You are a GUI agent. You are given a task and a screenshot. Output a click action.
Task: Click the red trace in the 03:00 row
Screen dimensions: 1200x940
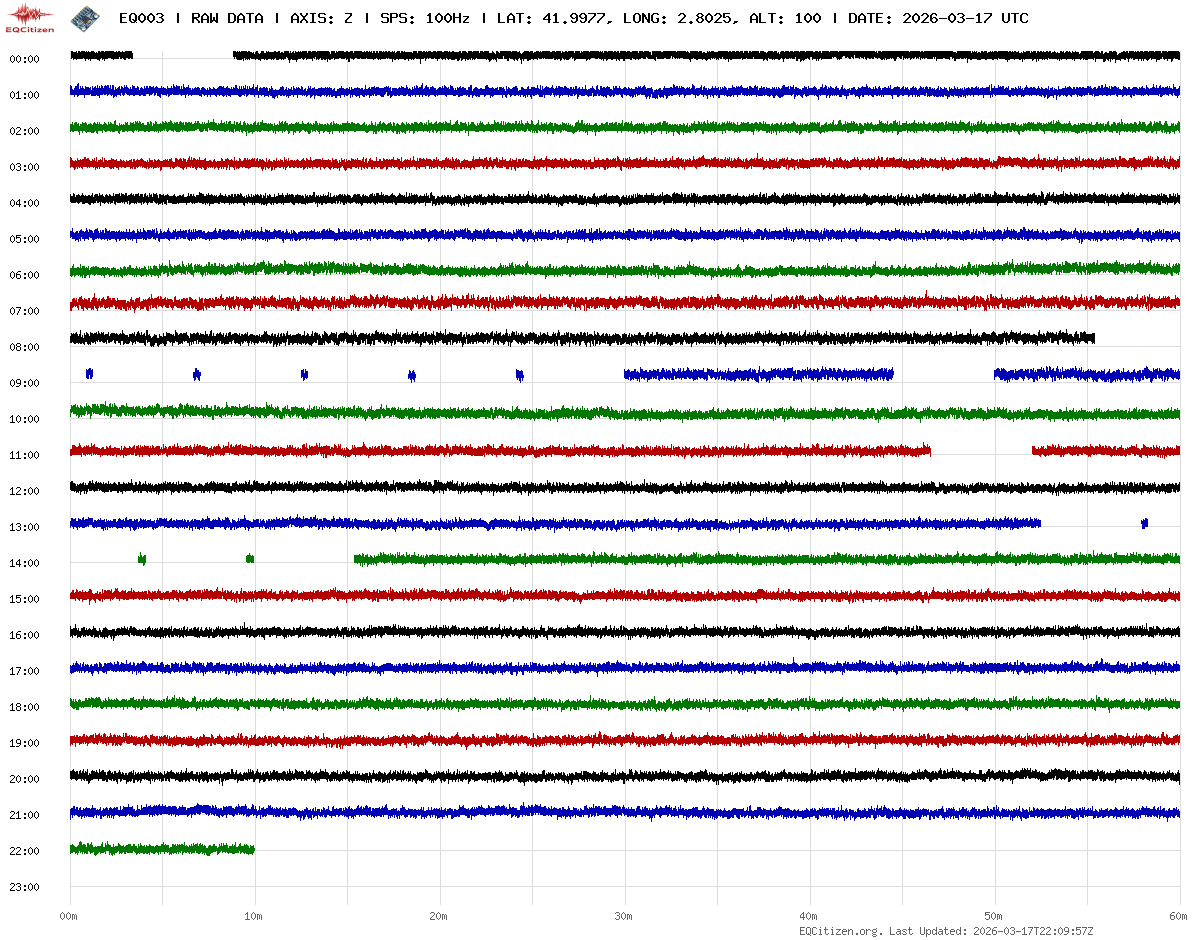(x=624, y=162)
